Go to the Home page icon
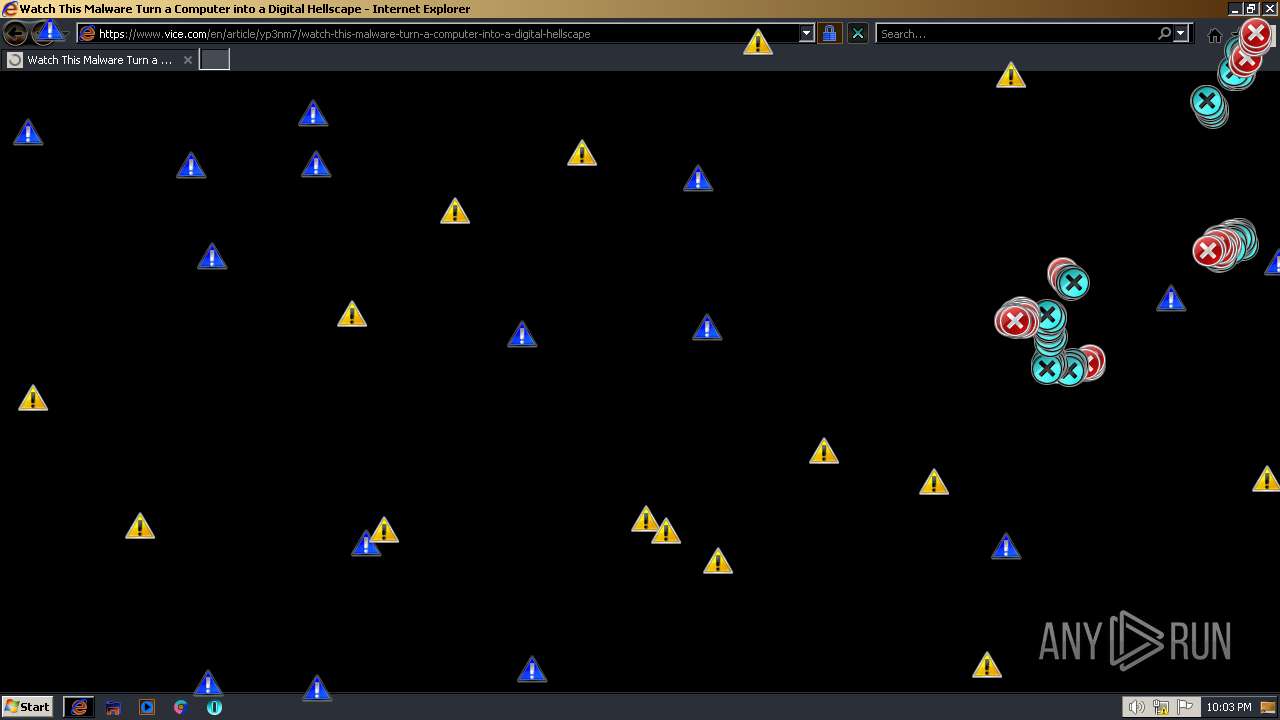This screenshot has height=720, width=1280. point(1214,35)
